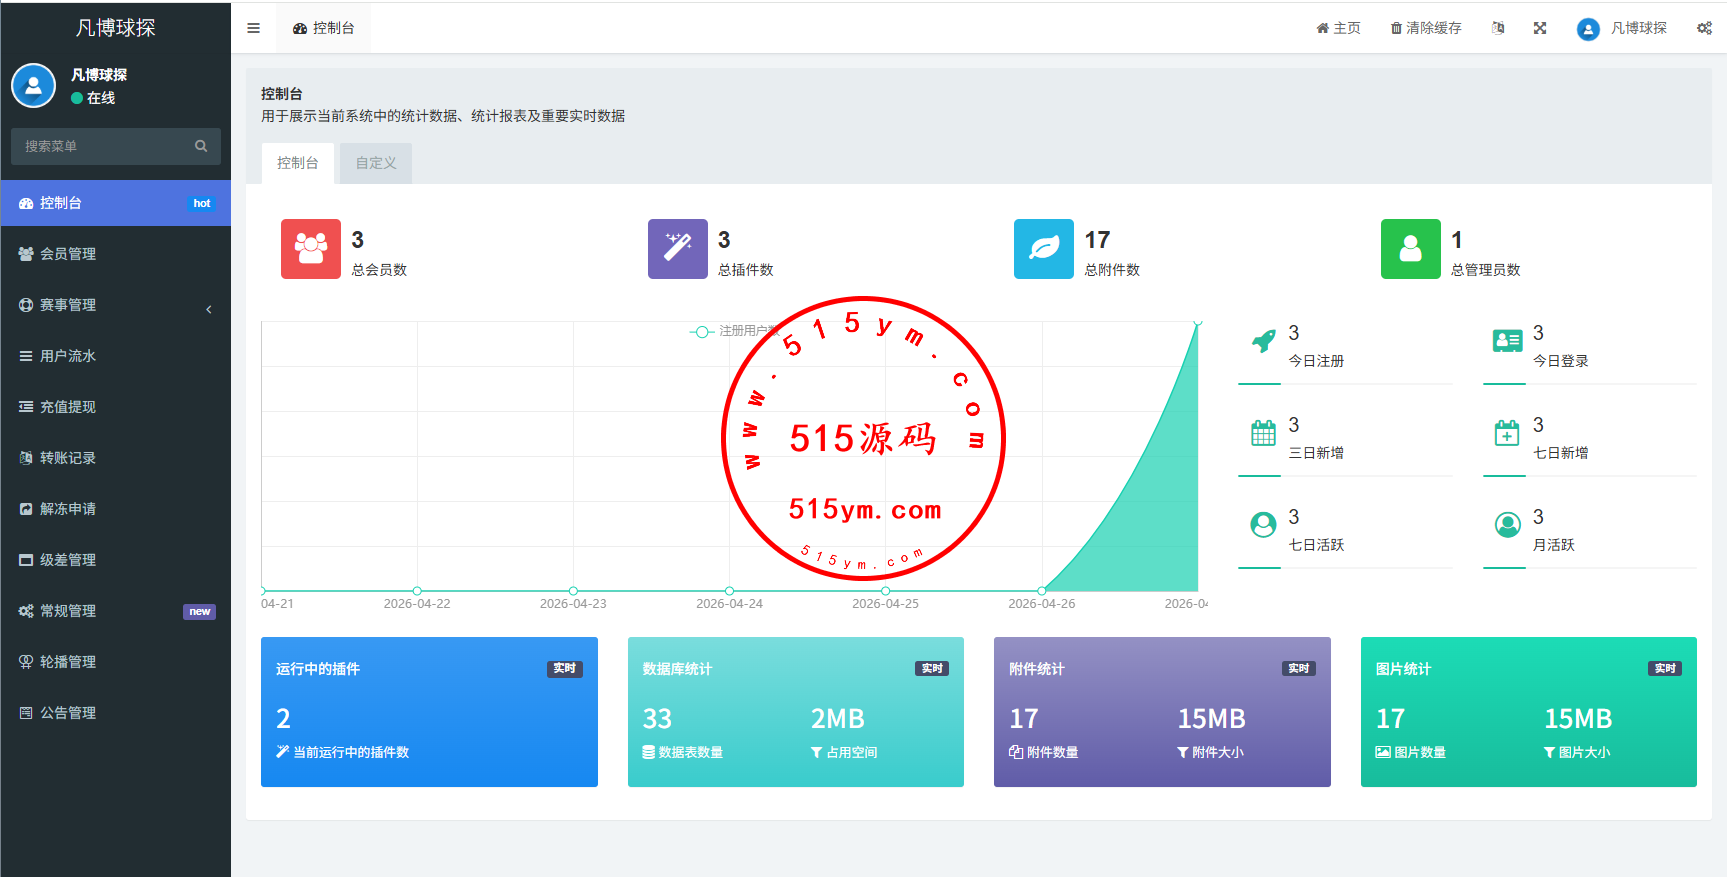1727x877 pixels.
Task: Open the 凡博球探 user account dropdown
Action: point(1622,28)
